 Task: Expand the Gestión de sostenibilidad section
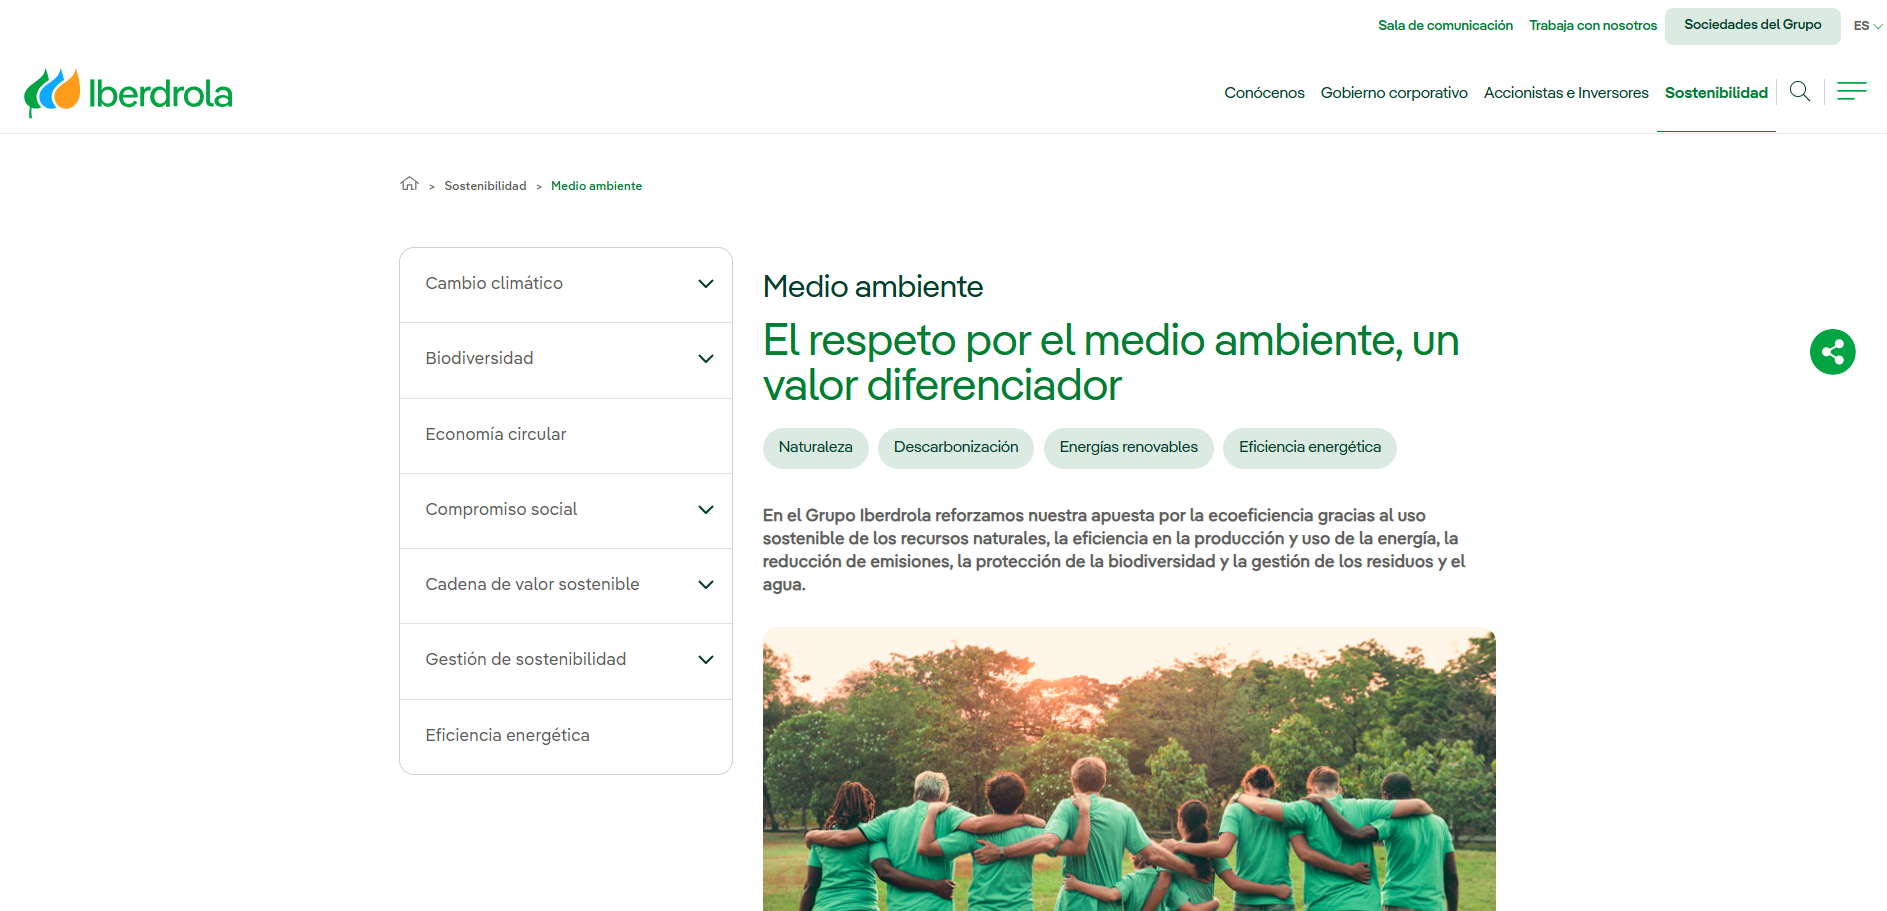[565, 660]
